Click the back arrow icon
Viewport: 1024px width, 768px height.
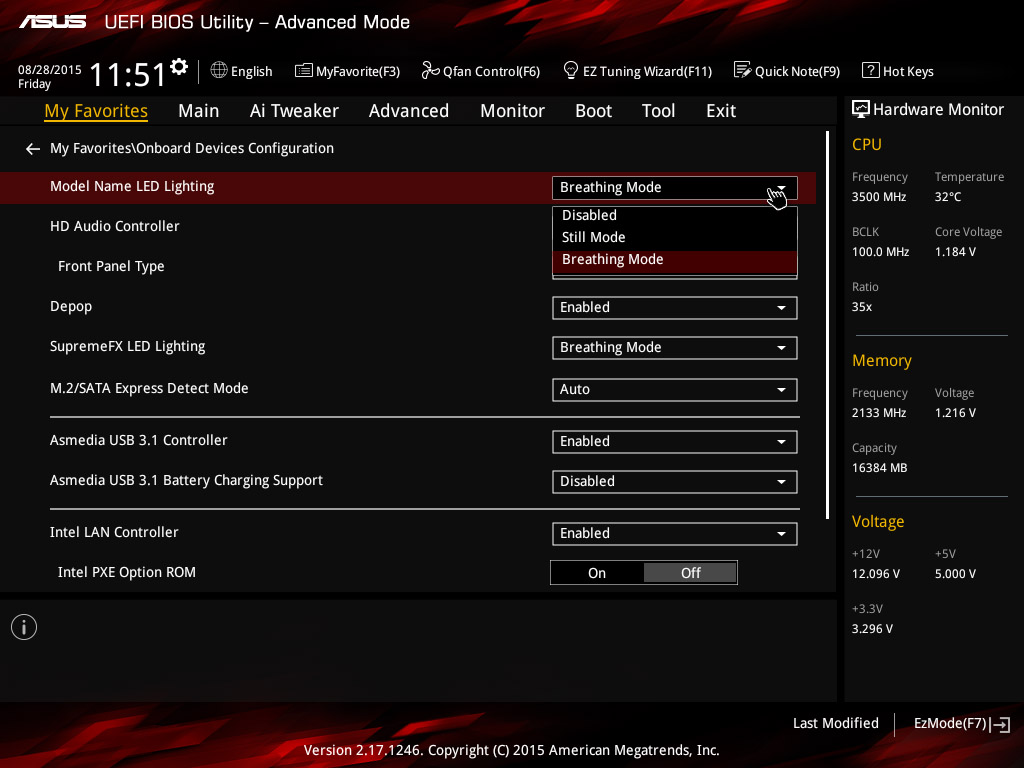coord(33,149)
